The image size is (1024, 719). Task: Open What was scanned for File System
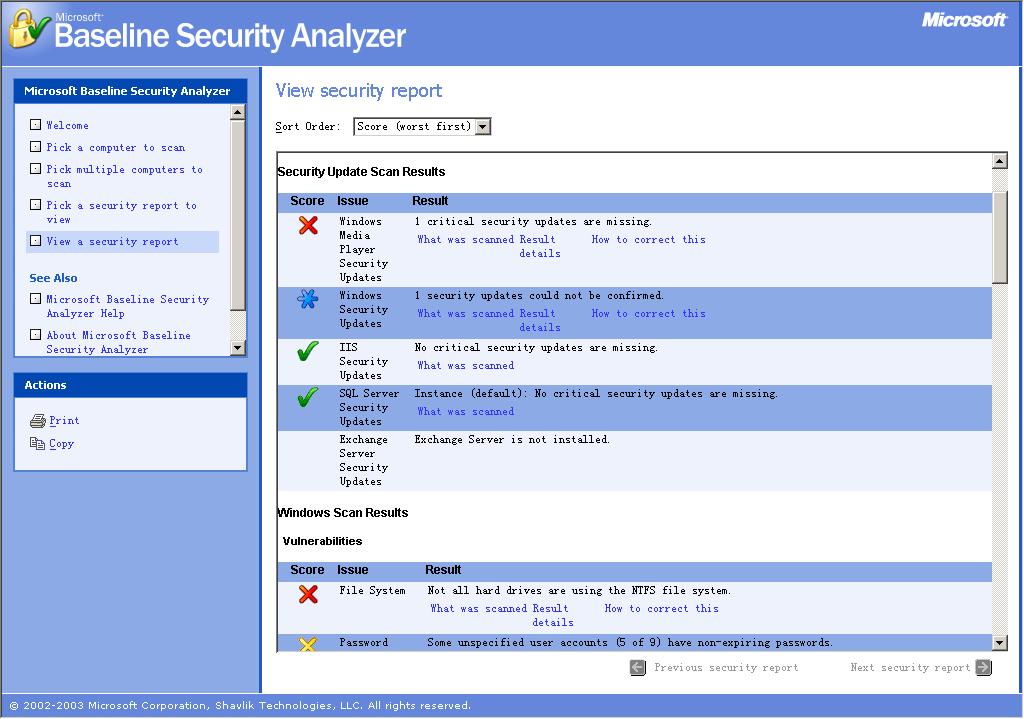click(479, 609)
